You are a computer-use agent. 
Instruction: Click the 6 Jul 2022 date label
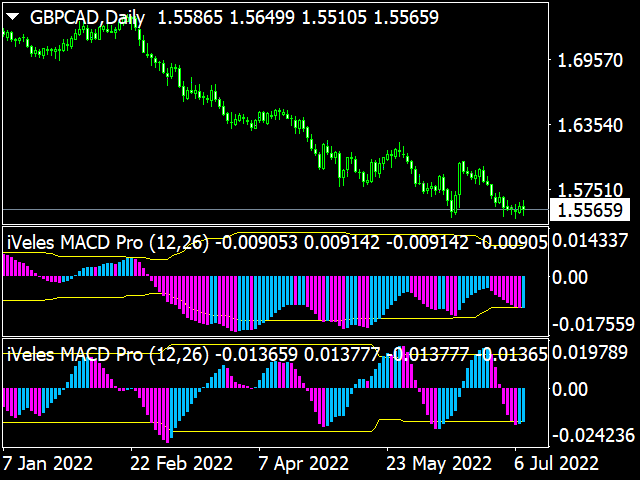click(556, 464)
